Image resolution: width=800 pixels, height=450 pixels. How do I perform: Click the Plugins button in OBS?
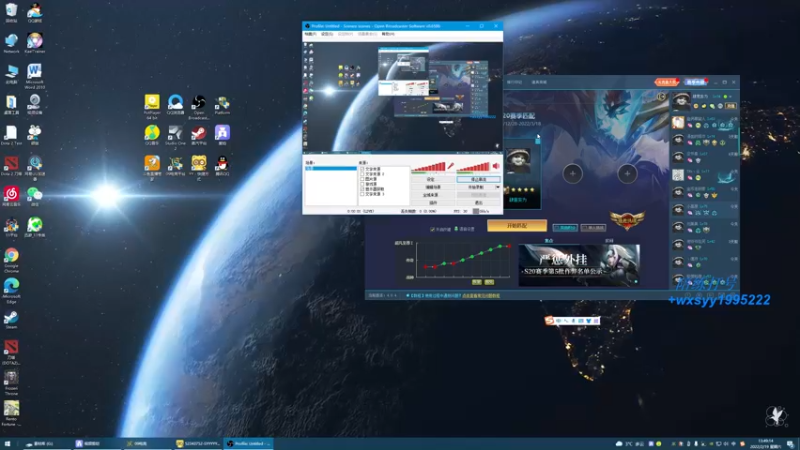pyautogui.click(x=433, y=203)
